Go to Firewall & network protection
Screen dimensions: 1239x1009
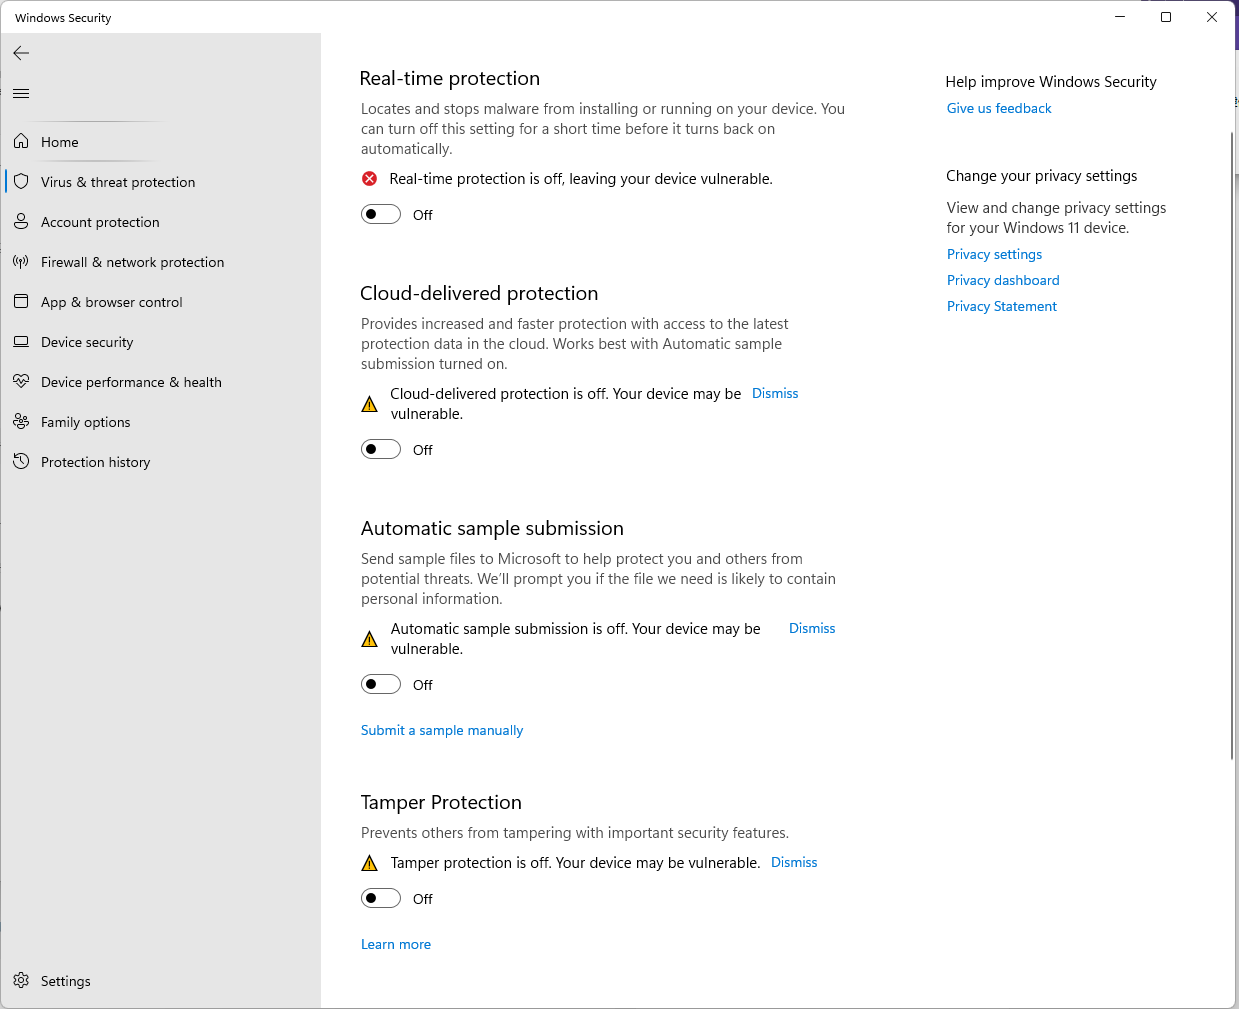click(x=131, y=261)
